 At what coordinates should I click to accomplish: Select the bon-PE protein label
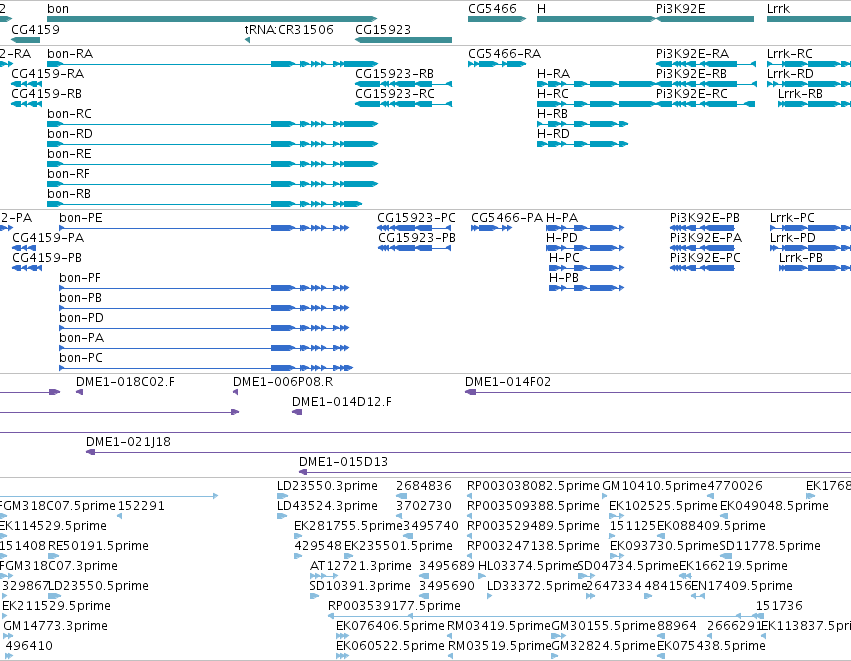click(x=81, y=218)
